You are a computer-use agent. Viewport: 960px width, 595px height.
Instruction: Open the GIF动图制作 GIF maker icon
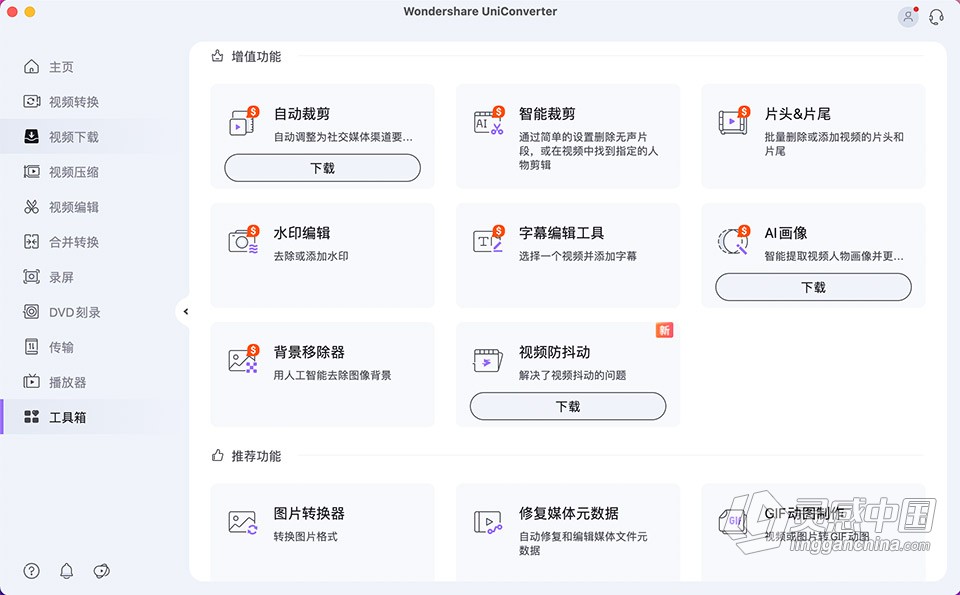click(x=734, y=521)
